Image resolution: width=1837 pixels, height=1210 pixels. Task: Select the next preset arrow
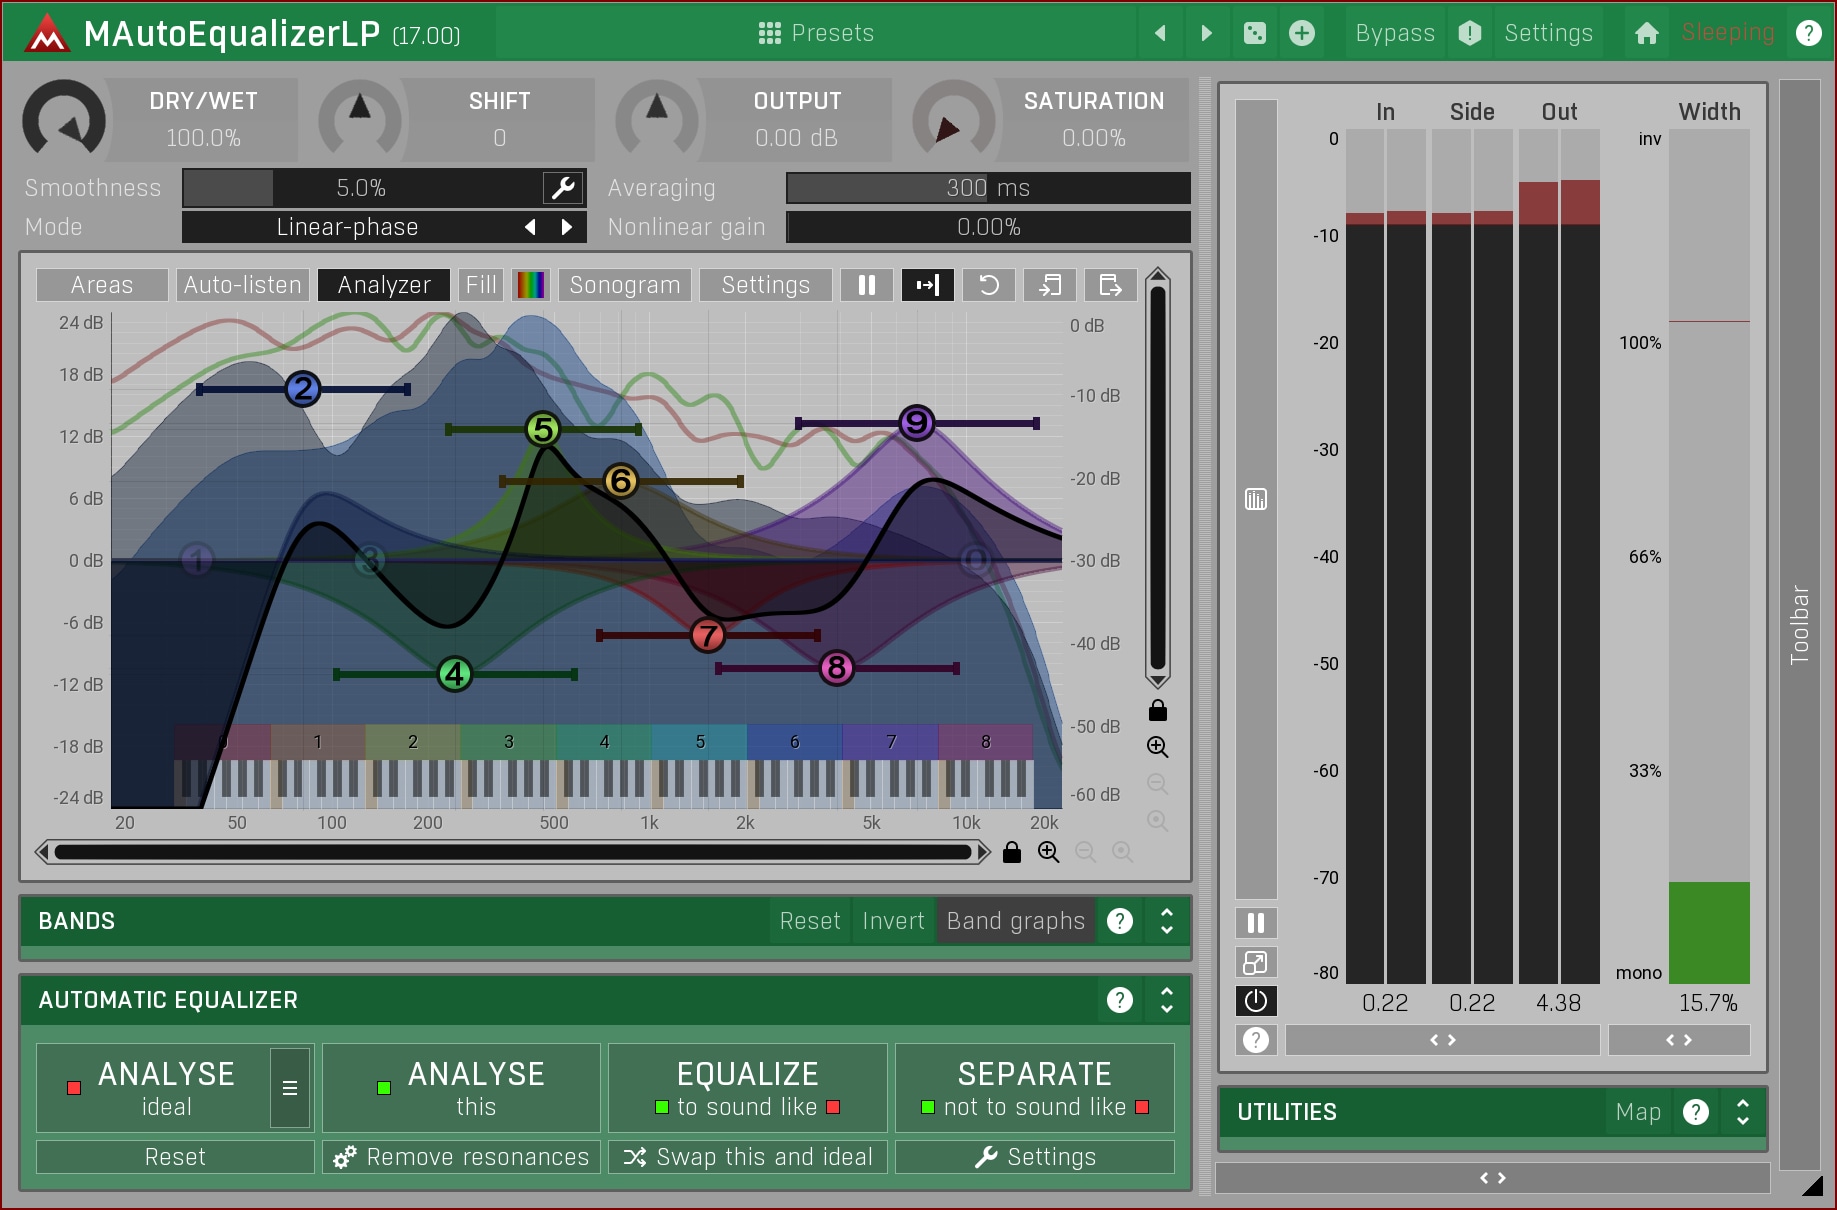pyautogui.click(x=1206, y=33)
